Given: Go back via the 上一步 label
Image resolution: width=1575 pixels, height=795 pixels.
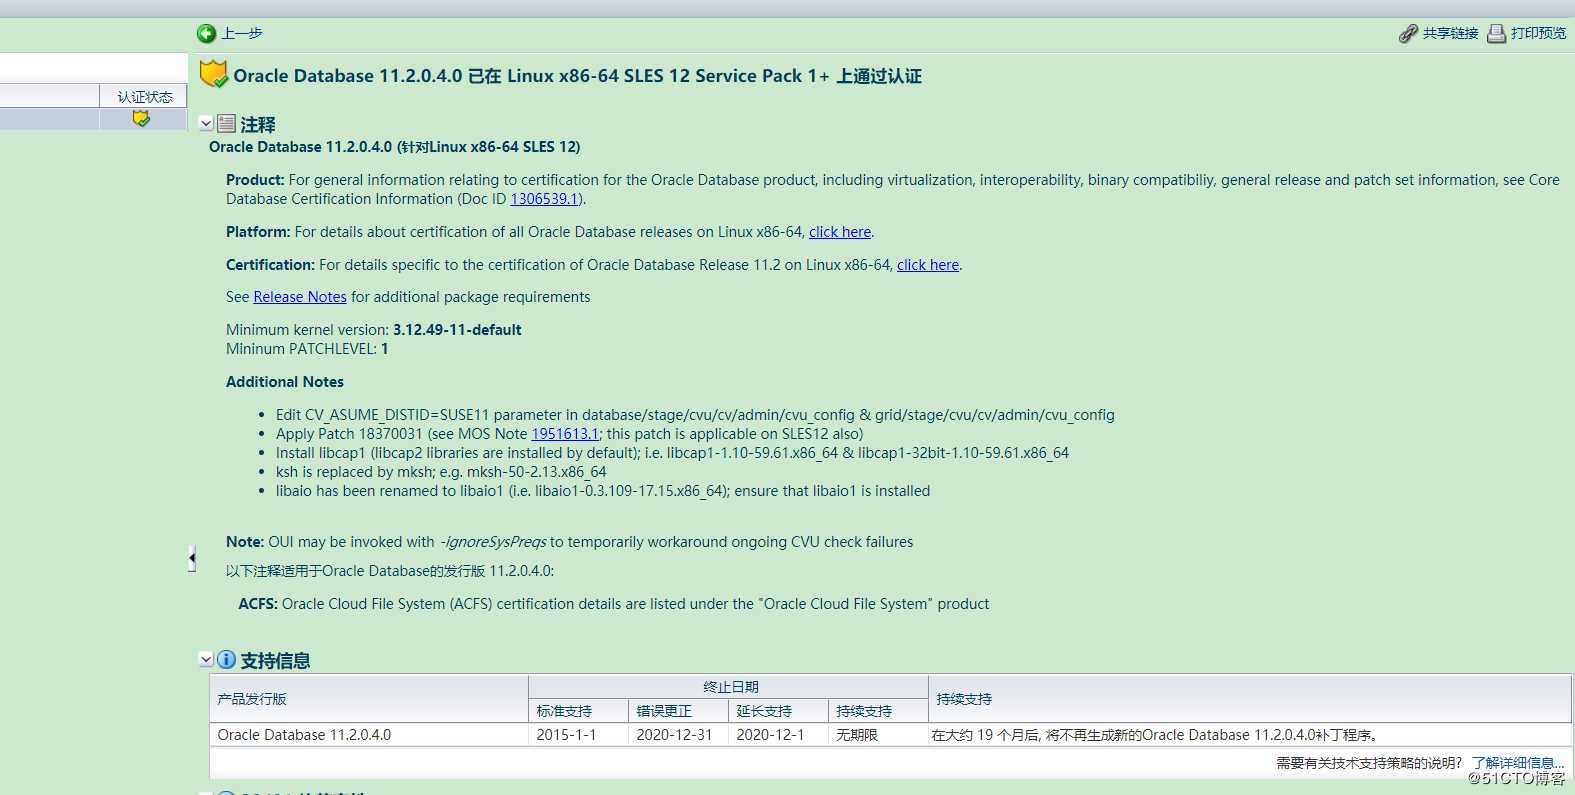Looking at the screenshot, I should click(x=242, y=34).
